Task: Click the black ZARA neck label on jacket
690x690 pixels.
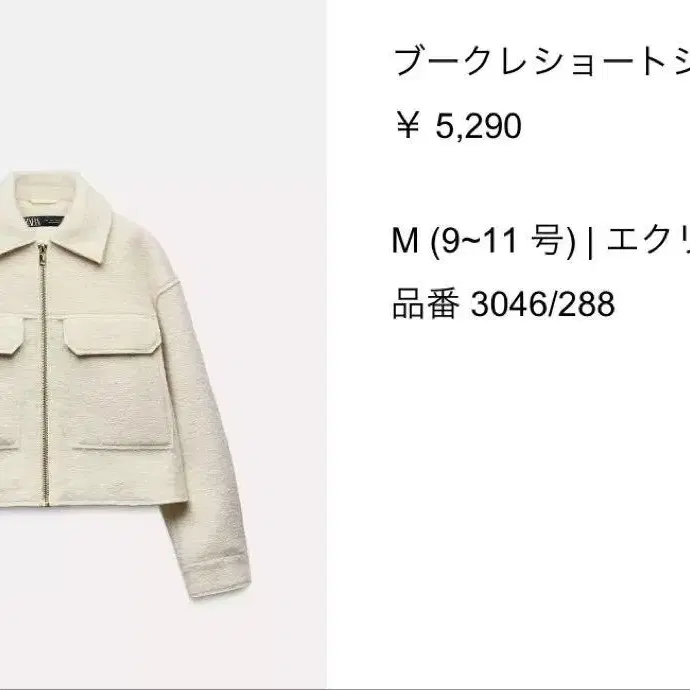Action: [43, 221]
